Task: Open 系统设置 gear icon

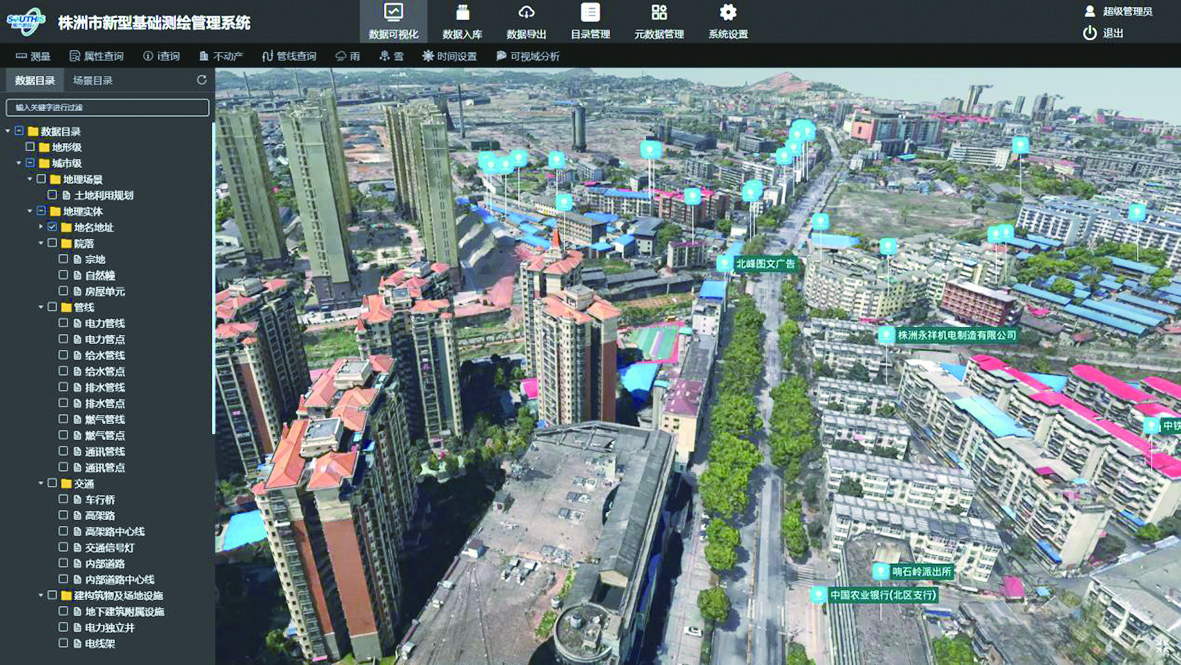Action: [x=728, y=13]
